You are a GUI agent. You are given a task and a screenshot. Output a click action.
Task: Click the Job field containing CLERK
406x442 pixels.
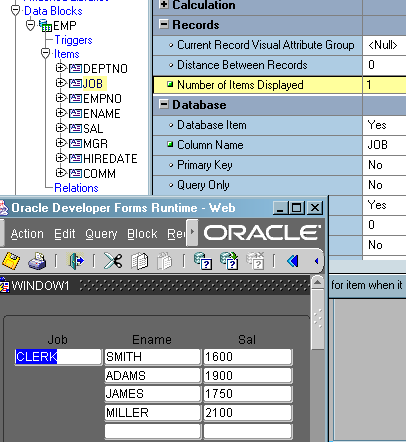58,357
